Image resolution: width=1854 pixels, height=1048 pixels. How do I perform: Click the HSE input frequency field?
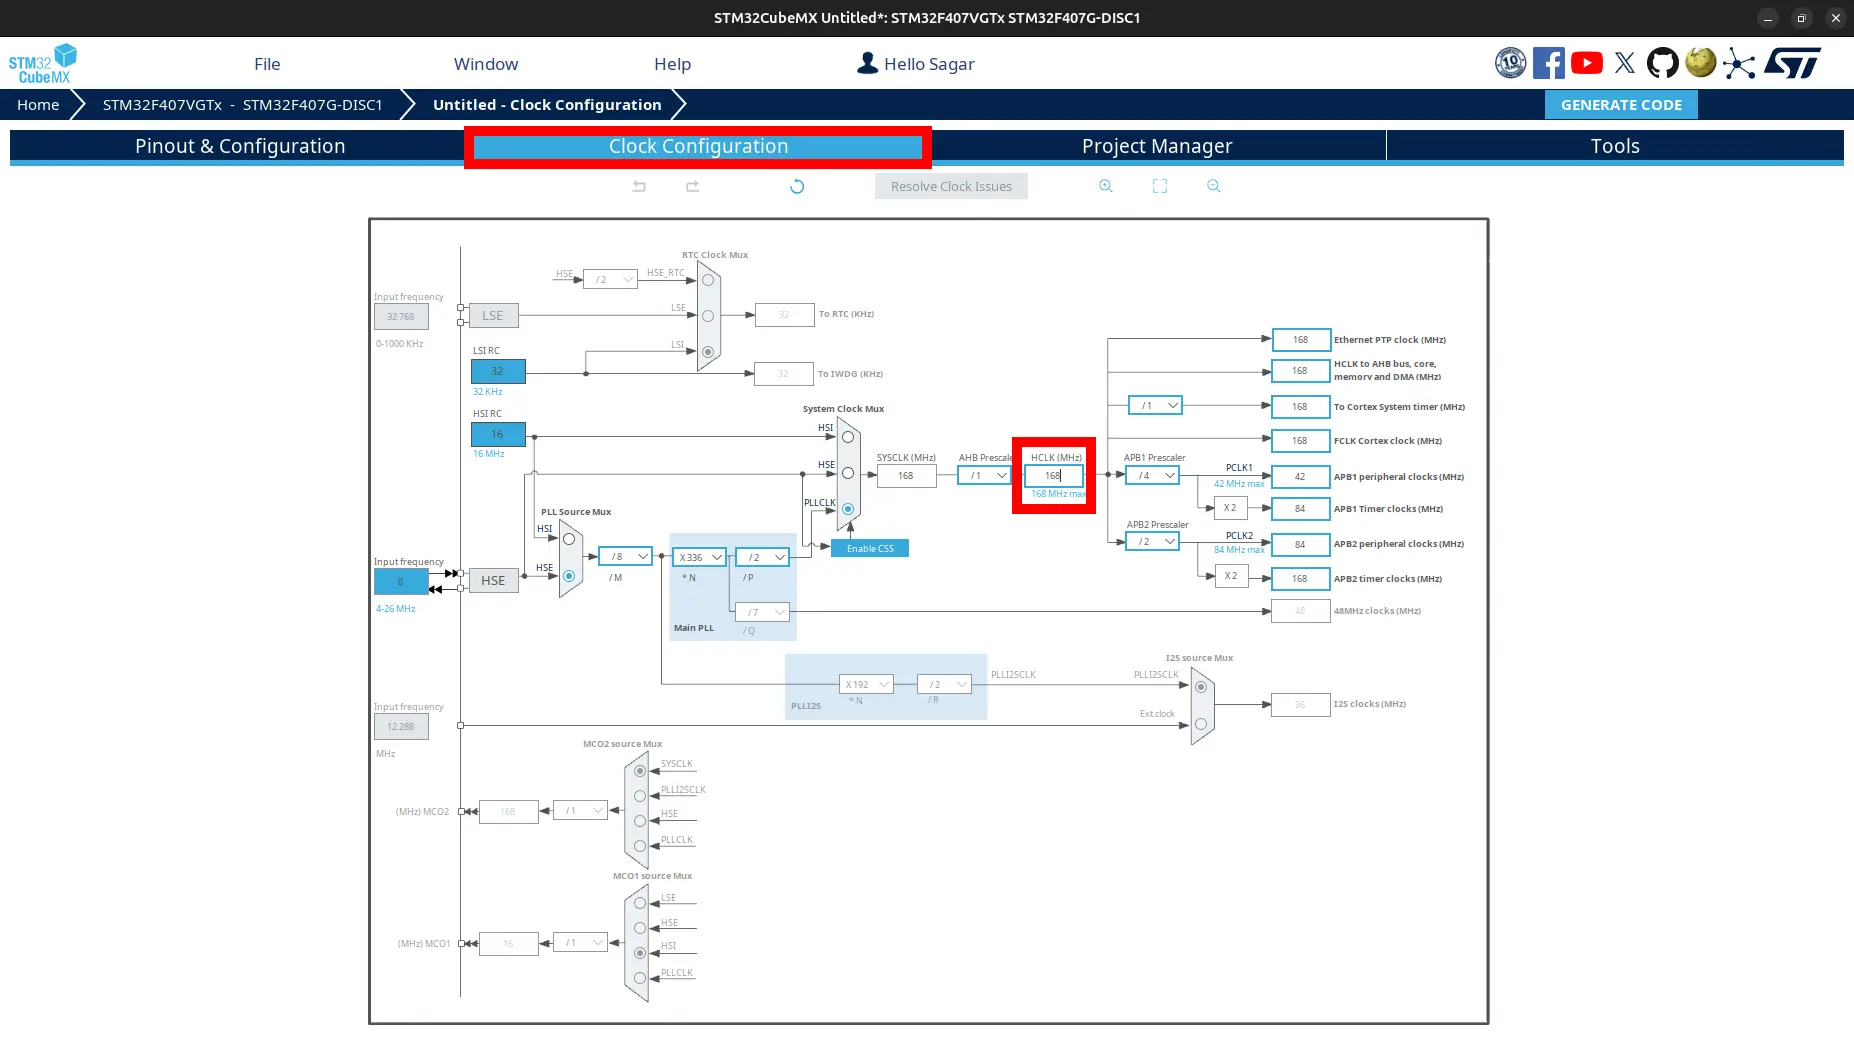(401, 581)
